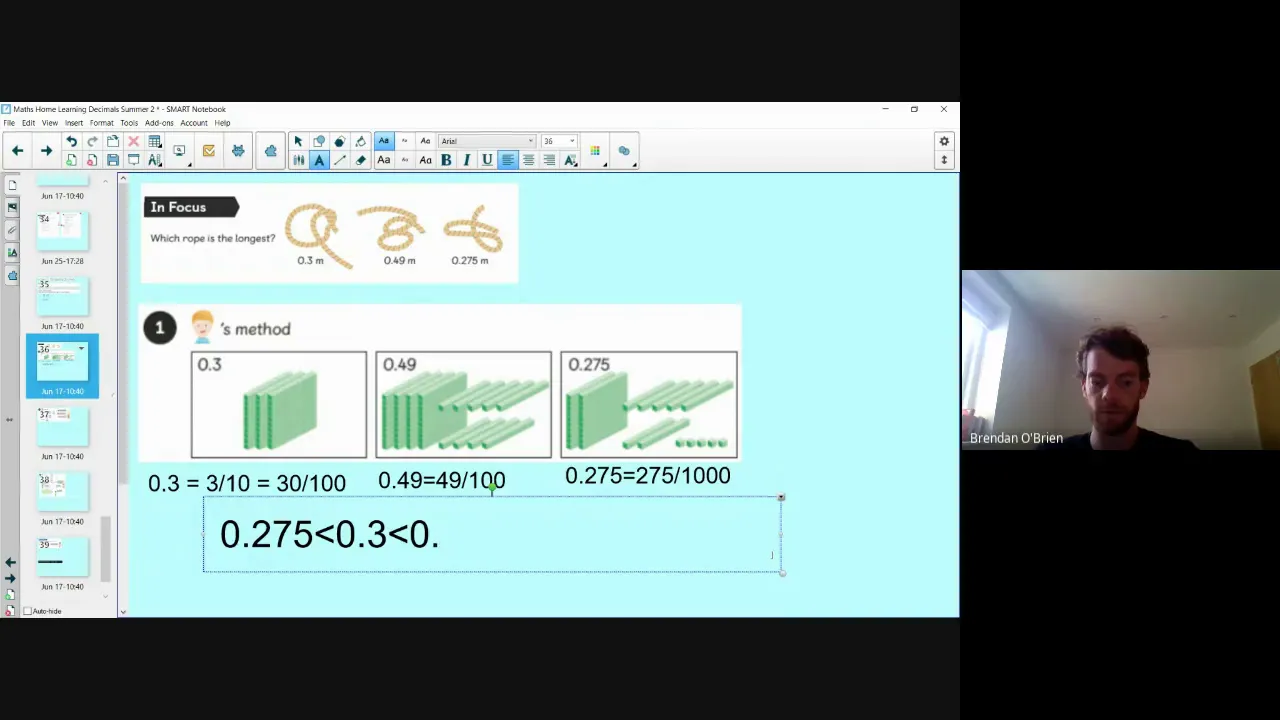Open page 38 thumbnail
The height and width of the screenshot is (720, 1280).
(x=62, y=491)
